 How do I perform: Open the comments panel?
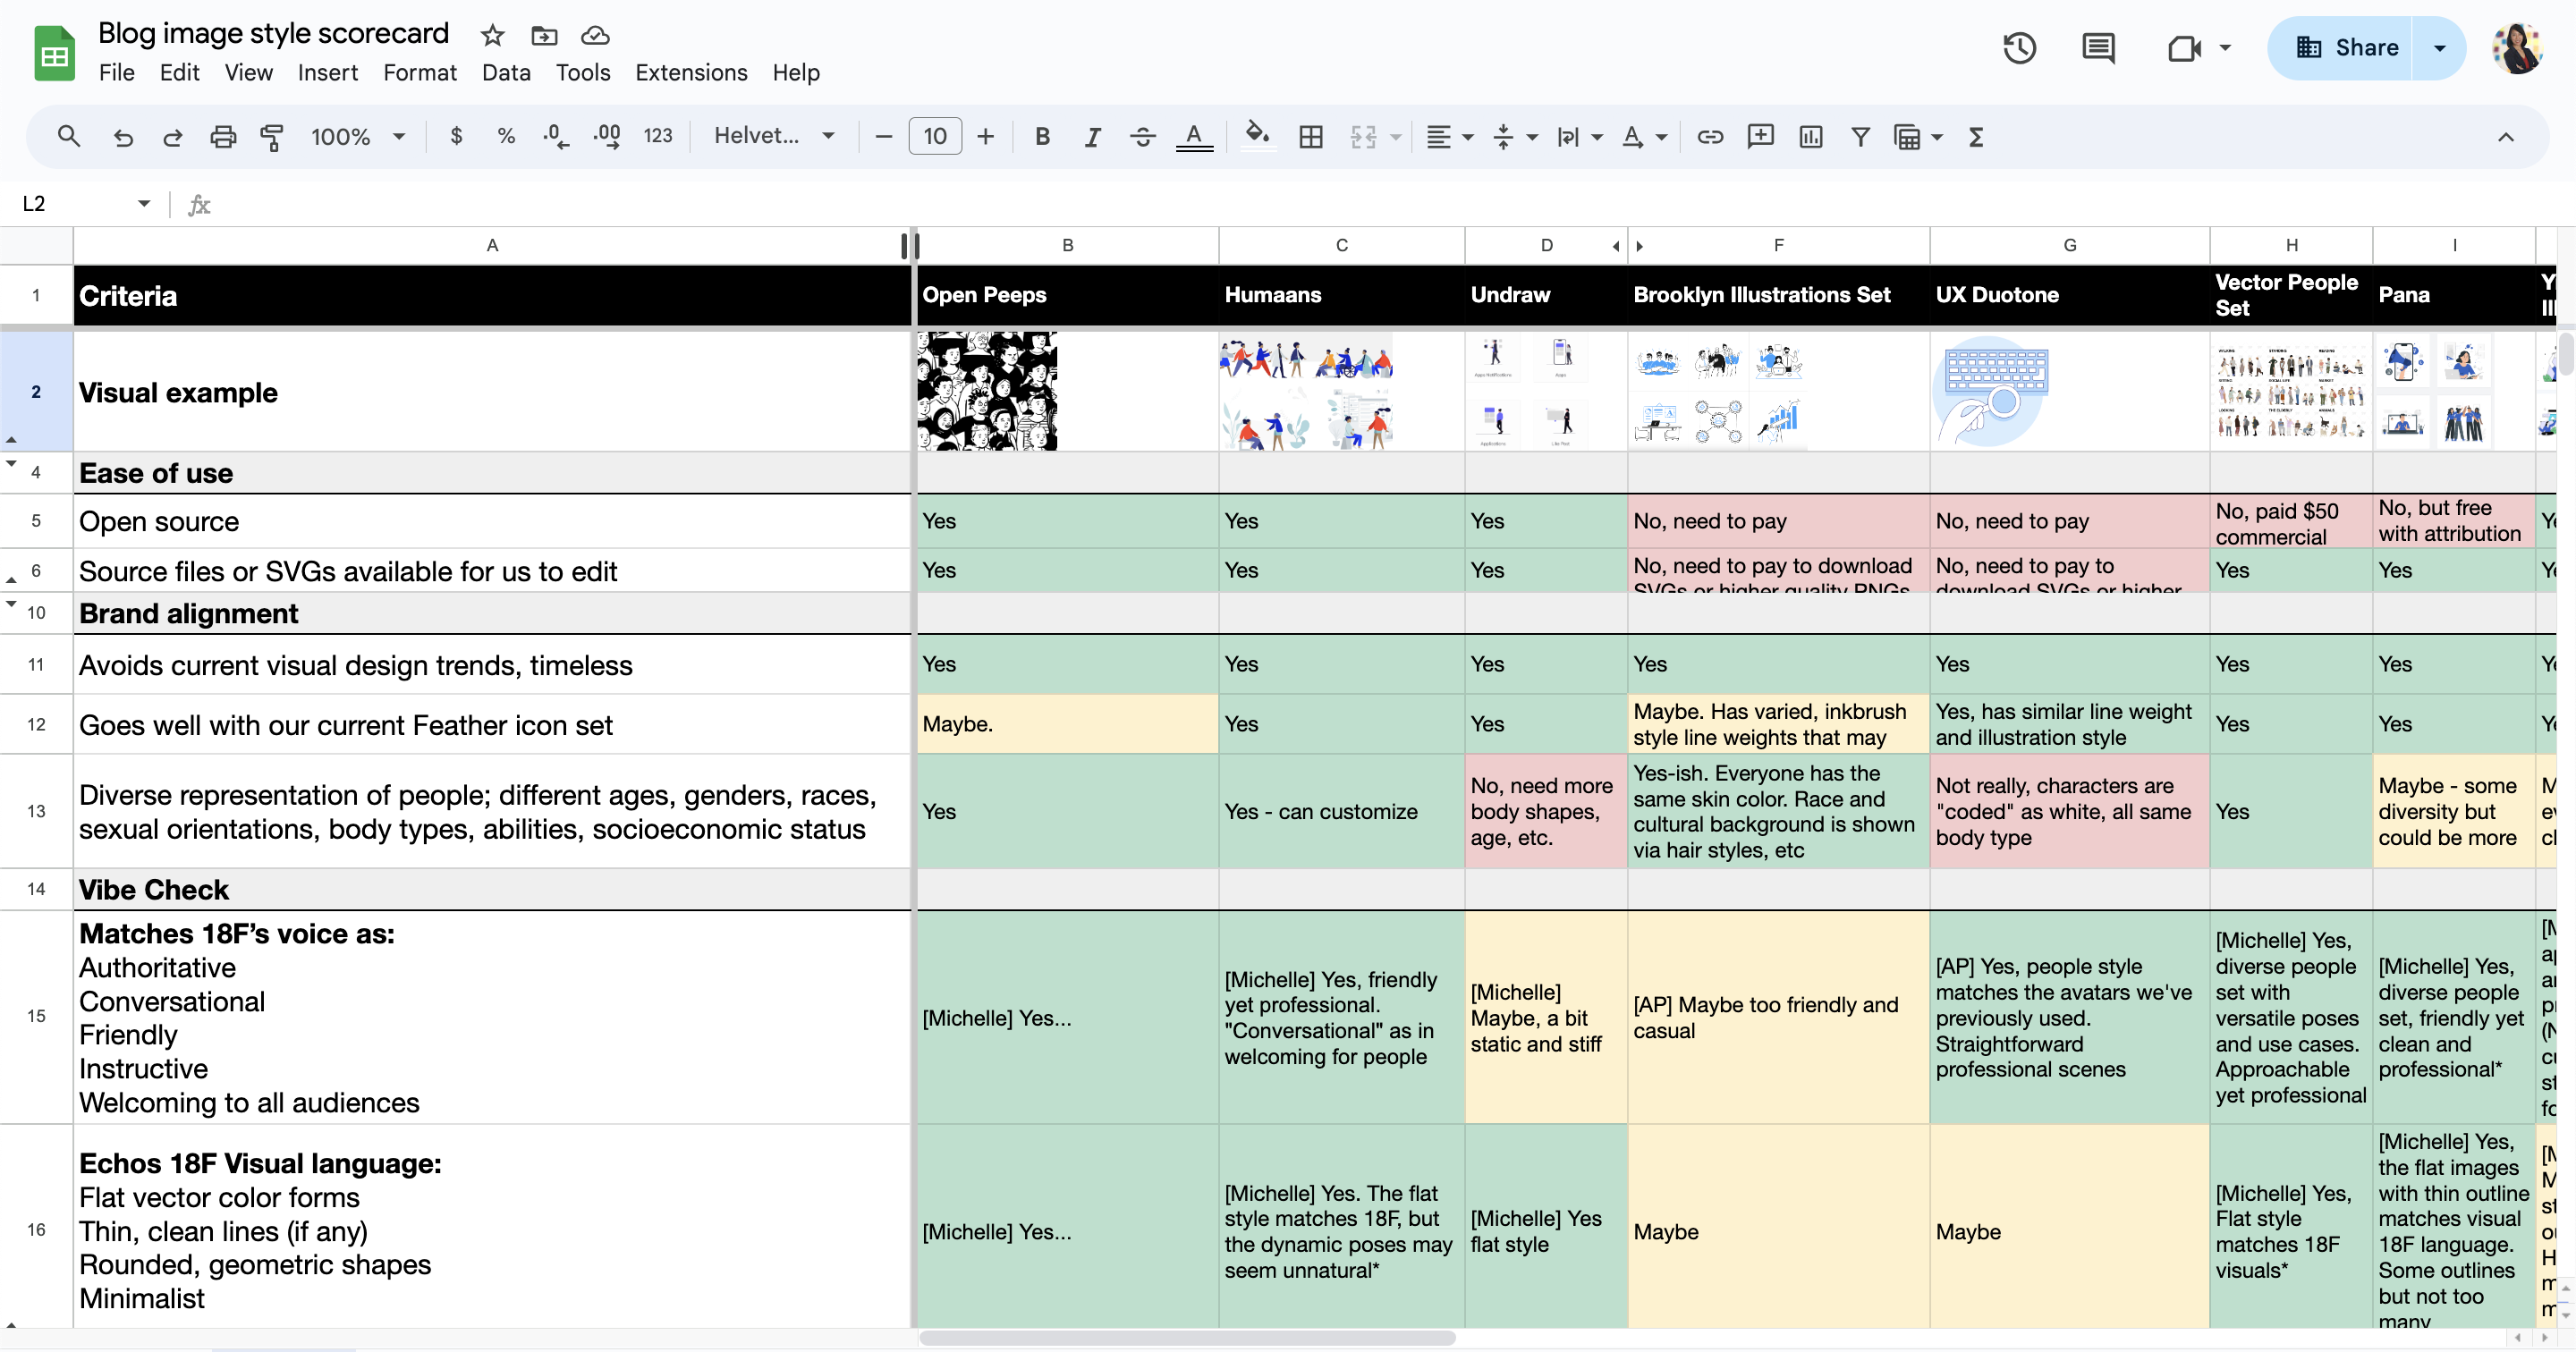(x=2098, y=48)
